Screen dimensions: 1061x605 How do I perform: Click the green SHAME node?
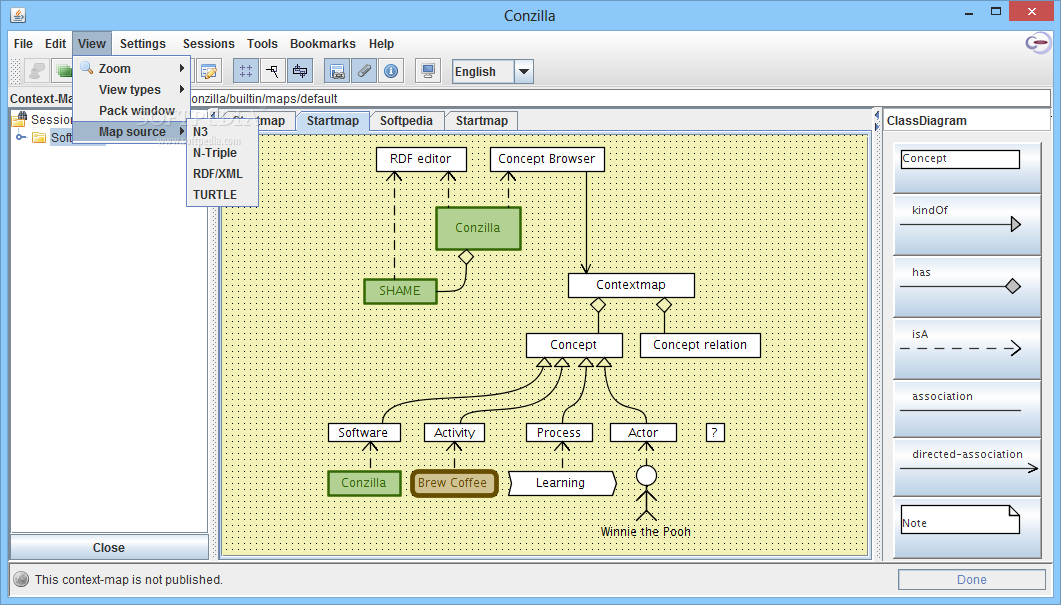point(400,291)
